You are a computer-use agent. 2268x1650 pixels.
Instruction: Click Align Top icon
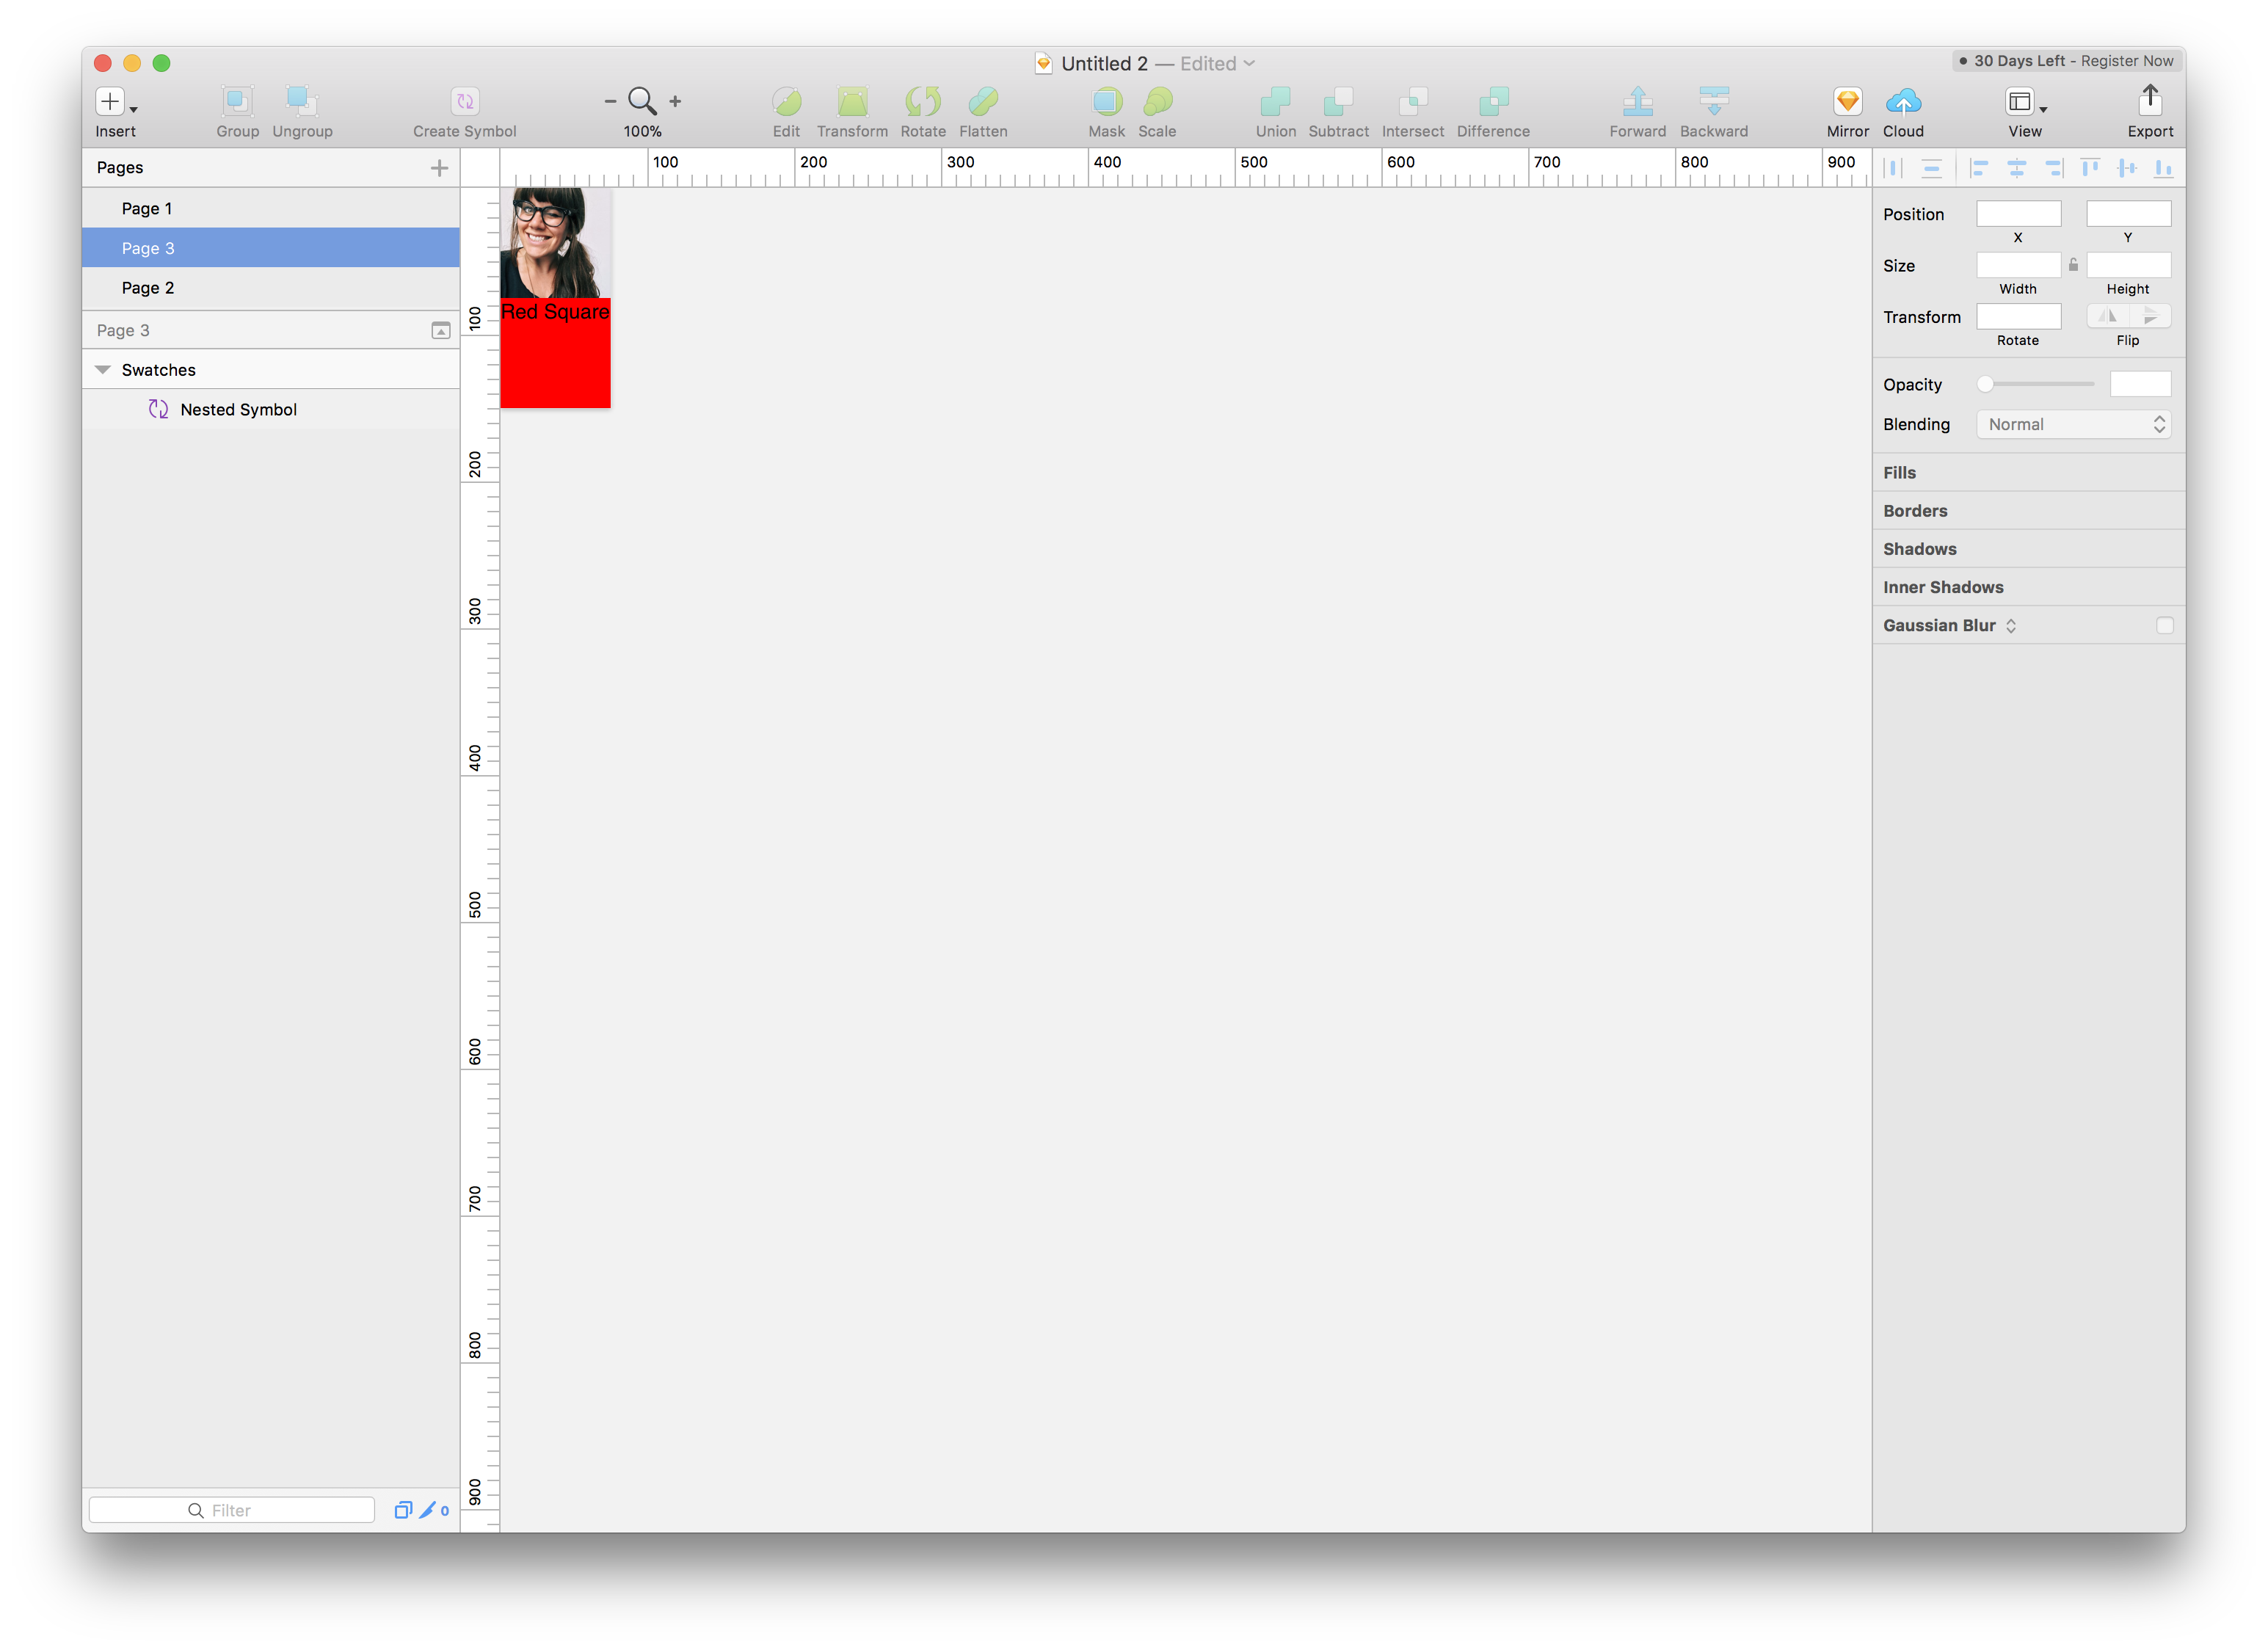2090,168
